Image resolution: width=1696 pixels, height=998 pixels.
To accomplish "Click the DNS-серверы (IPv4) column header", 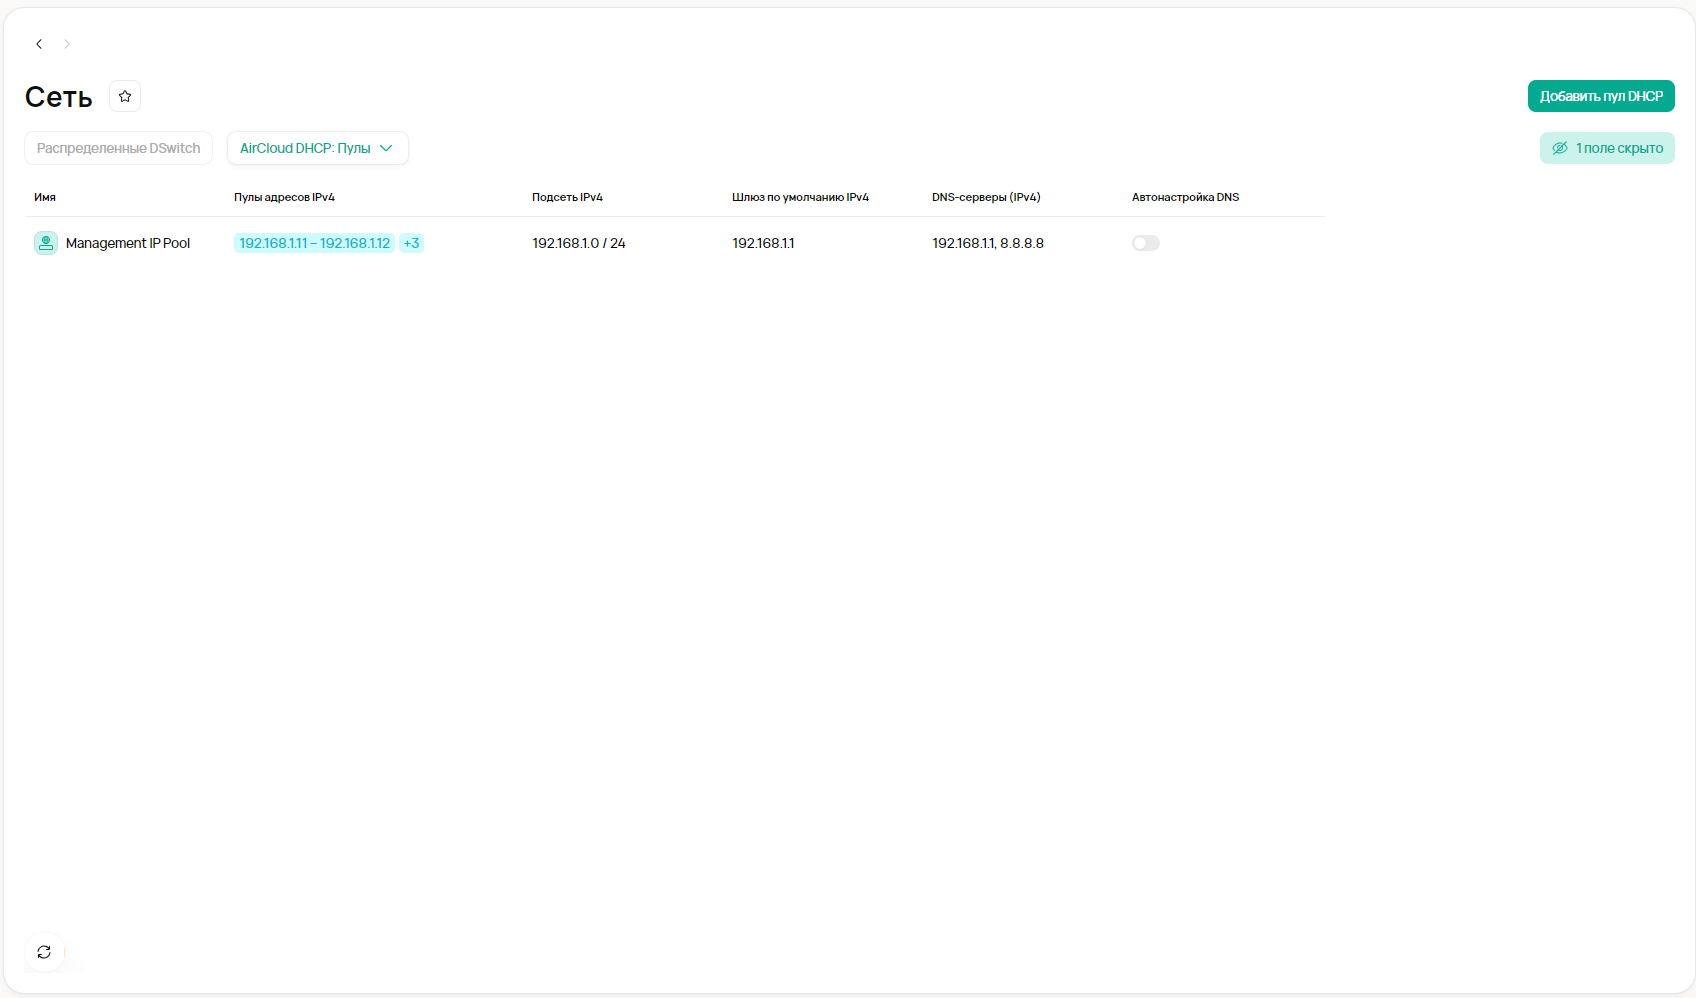I will (986, 197).
